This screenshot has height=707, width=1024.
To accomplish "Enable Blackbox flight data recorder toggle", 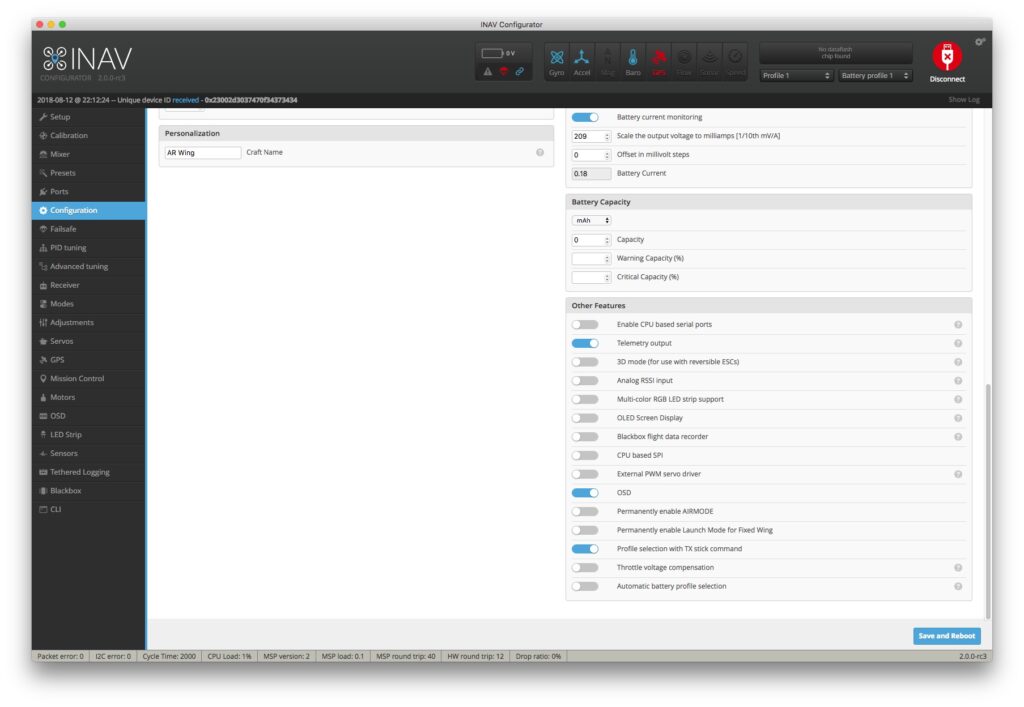I will pos(585,437).
